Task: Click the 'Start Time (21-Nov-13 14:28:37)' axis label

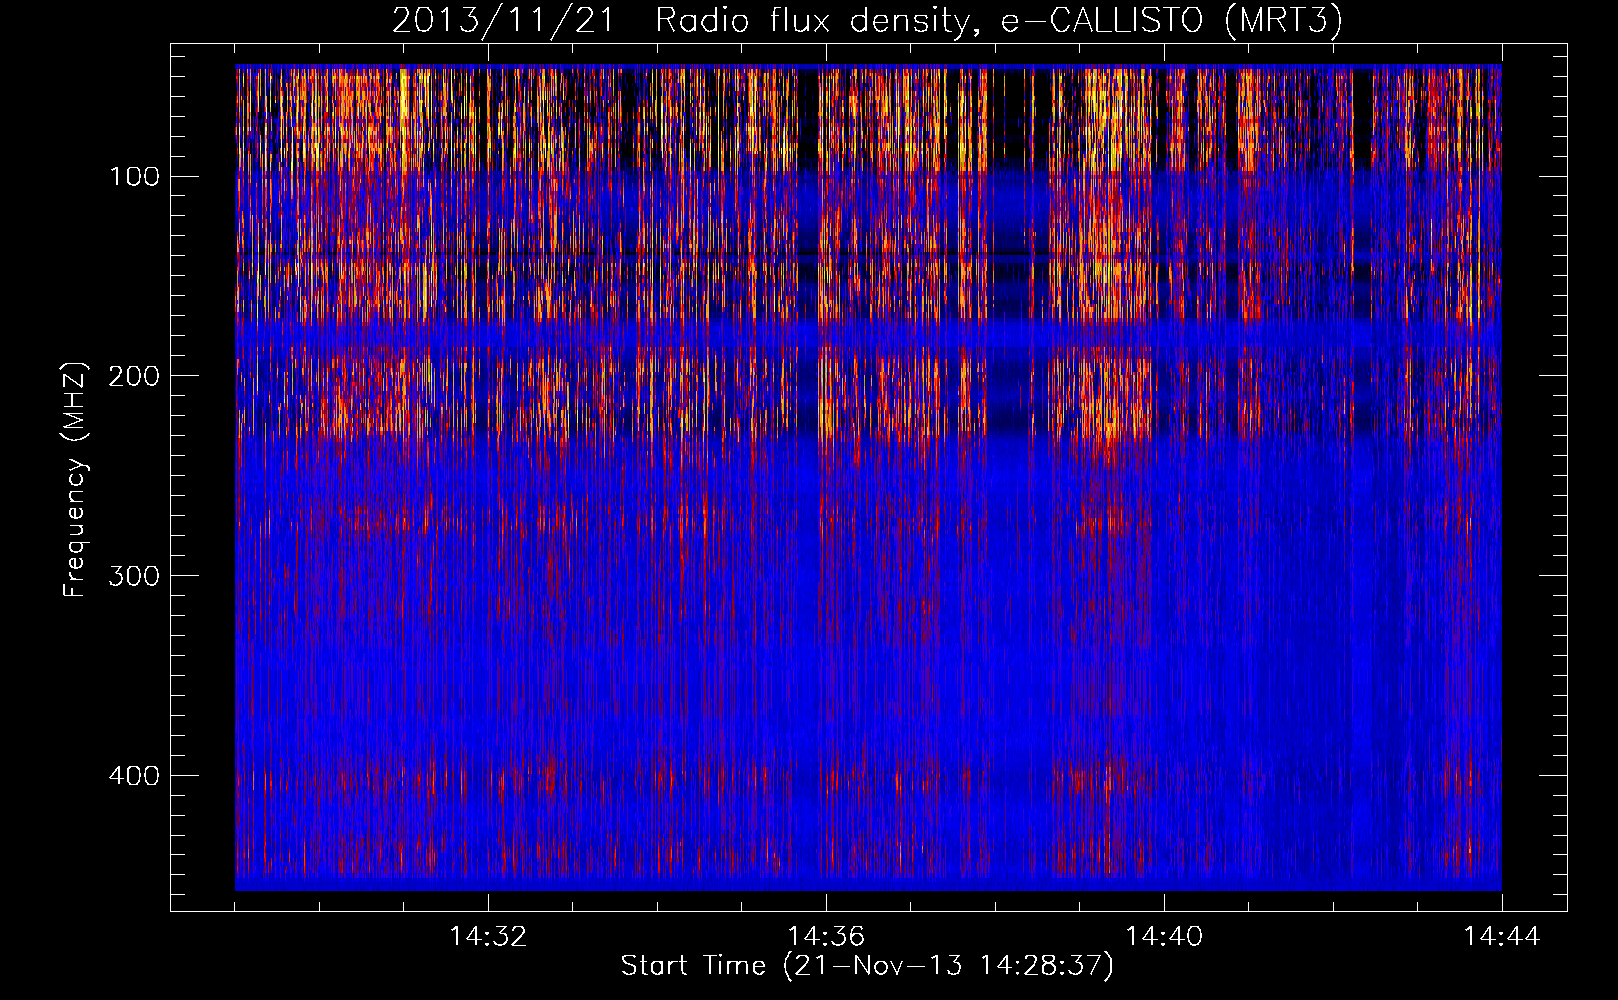Action: tap(867, 966)
